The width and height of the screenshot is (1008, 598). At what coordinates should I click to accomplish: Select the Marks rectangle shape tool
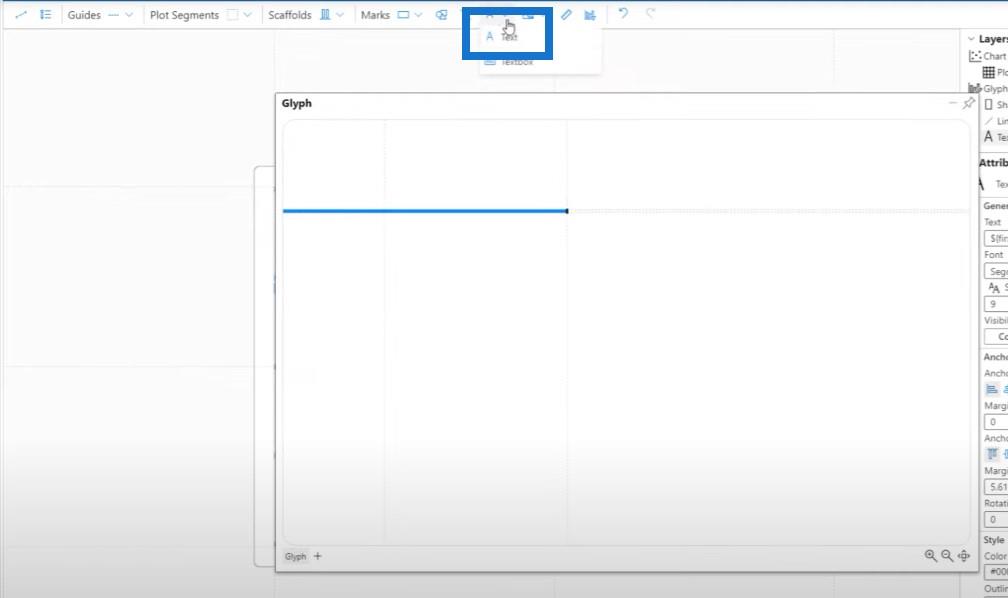coord(403,15)
